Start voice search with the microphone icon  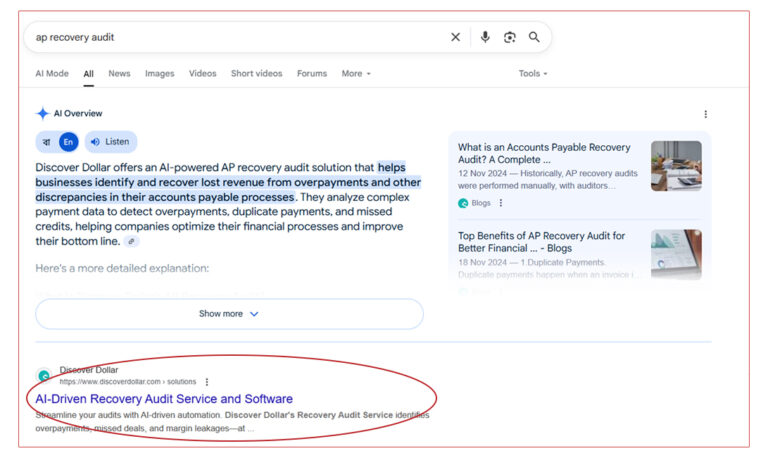pos(485,37)
